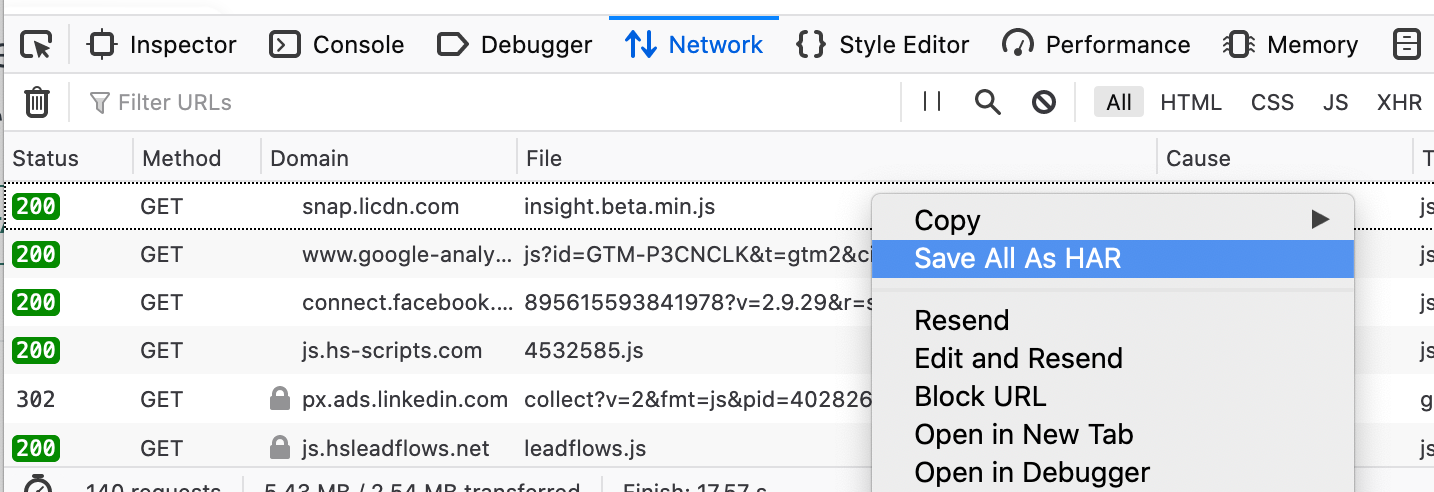Sort by the Method column

point(197,158)
